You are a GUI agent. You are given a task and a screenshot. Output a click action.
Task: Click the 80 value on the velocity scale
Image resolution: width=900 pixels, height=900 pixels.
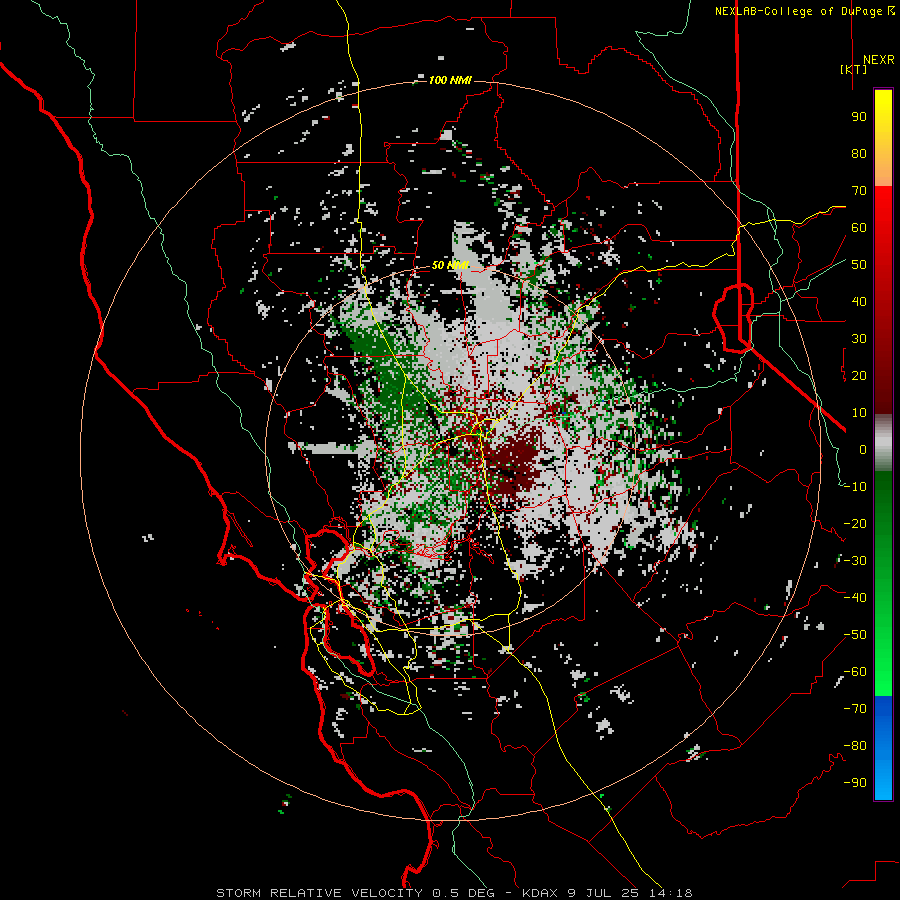pyautogui.click(x=859, y=154)
